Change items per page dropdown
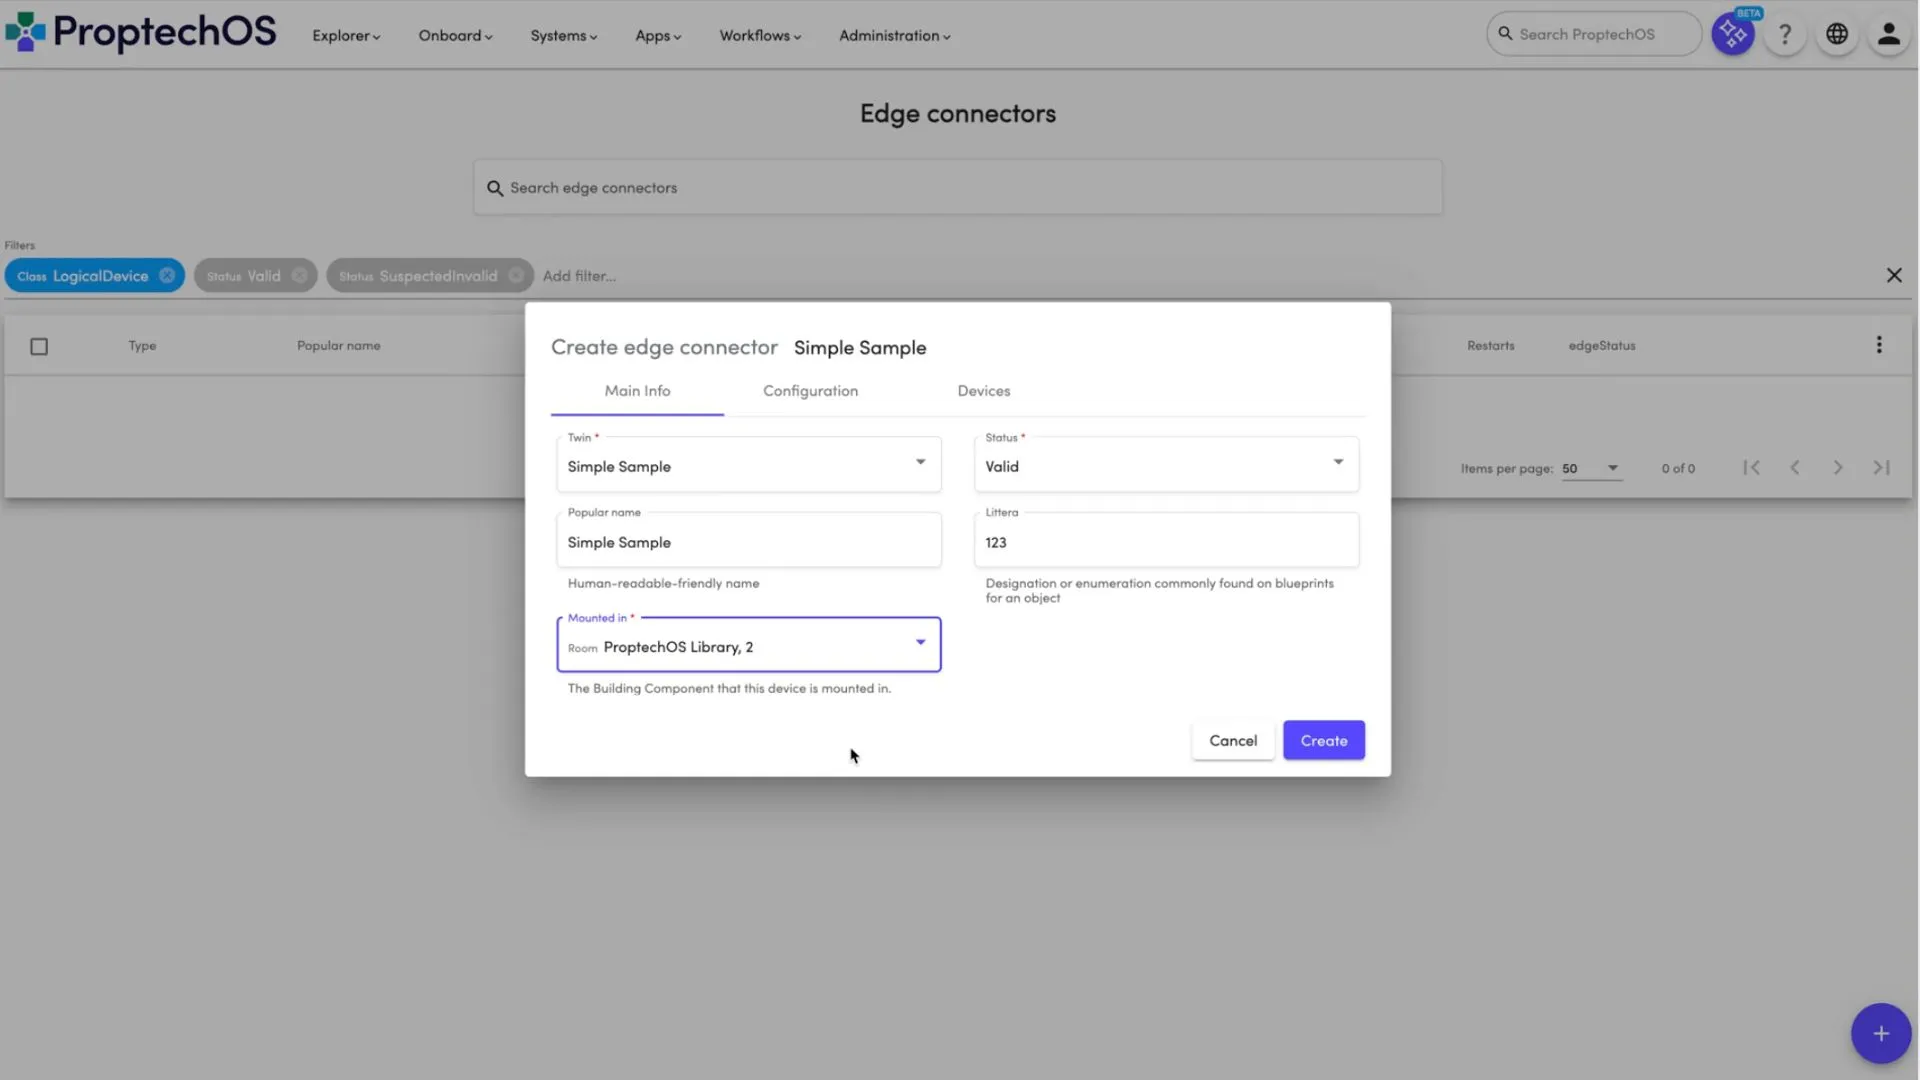Screen dimensions: 1920x1080 [1591, 468]
